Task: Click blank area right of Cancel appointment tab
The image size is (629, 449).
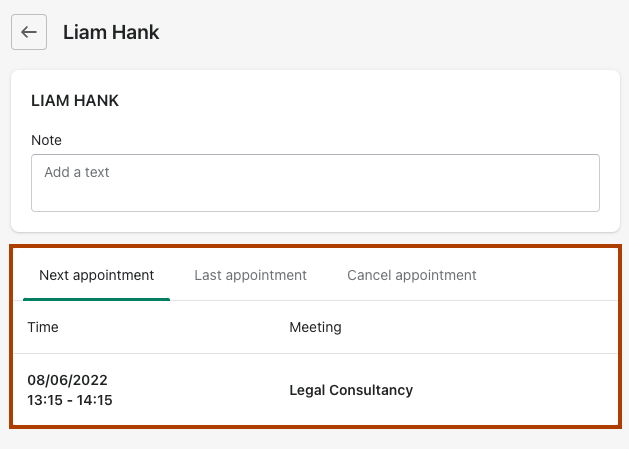Action: coord(550,275)
